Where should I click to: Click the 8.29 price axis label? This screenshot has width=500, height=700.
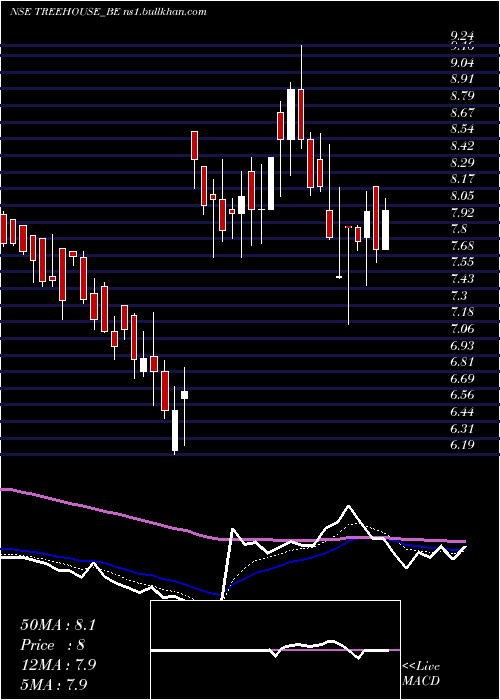(462, 162)
